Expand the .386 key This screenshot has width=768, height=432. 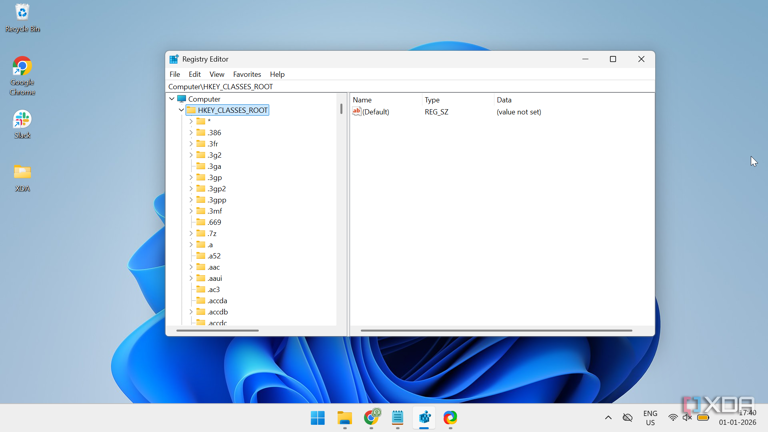(x=191, y=132)
